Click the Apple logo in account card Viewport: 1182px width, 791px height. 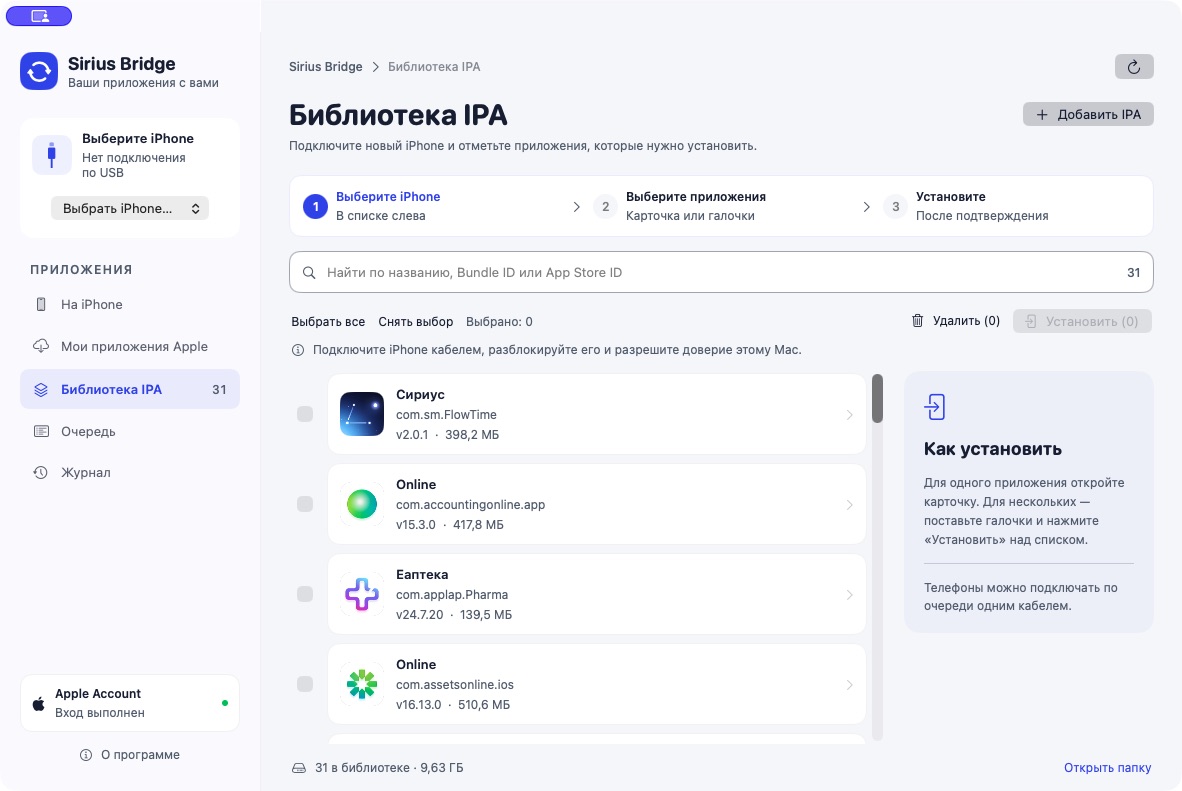38,704
